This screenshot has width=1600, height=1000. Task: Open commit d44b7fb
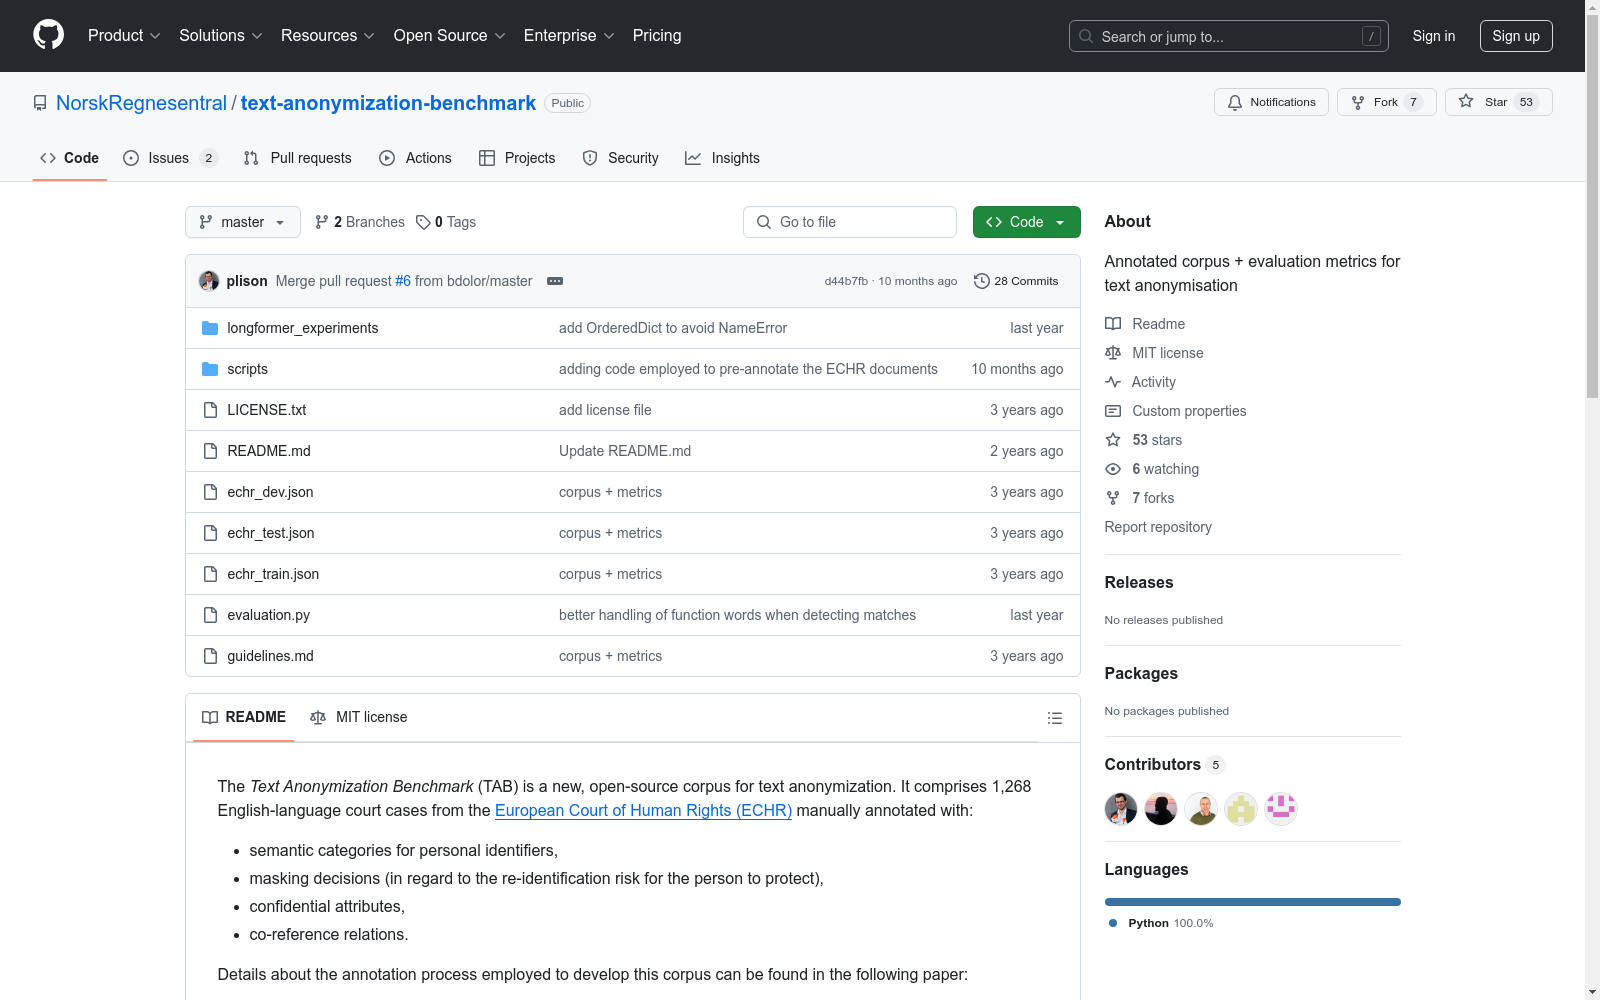pyautogui.click(x=846, y=281)
